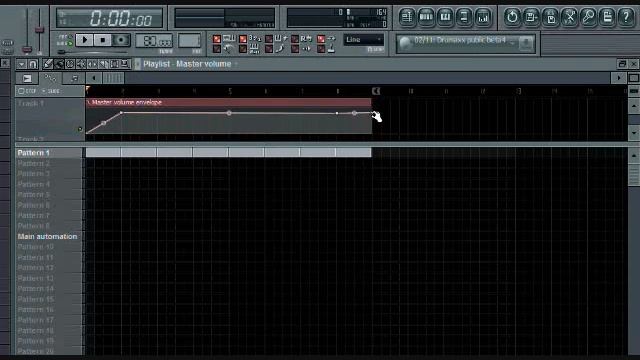Enable the Slide checkbox in playlist
This screenshot has width=640, height=360.
pos(44,91)
